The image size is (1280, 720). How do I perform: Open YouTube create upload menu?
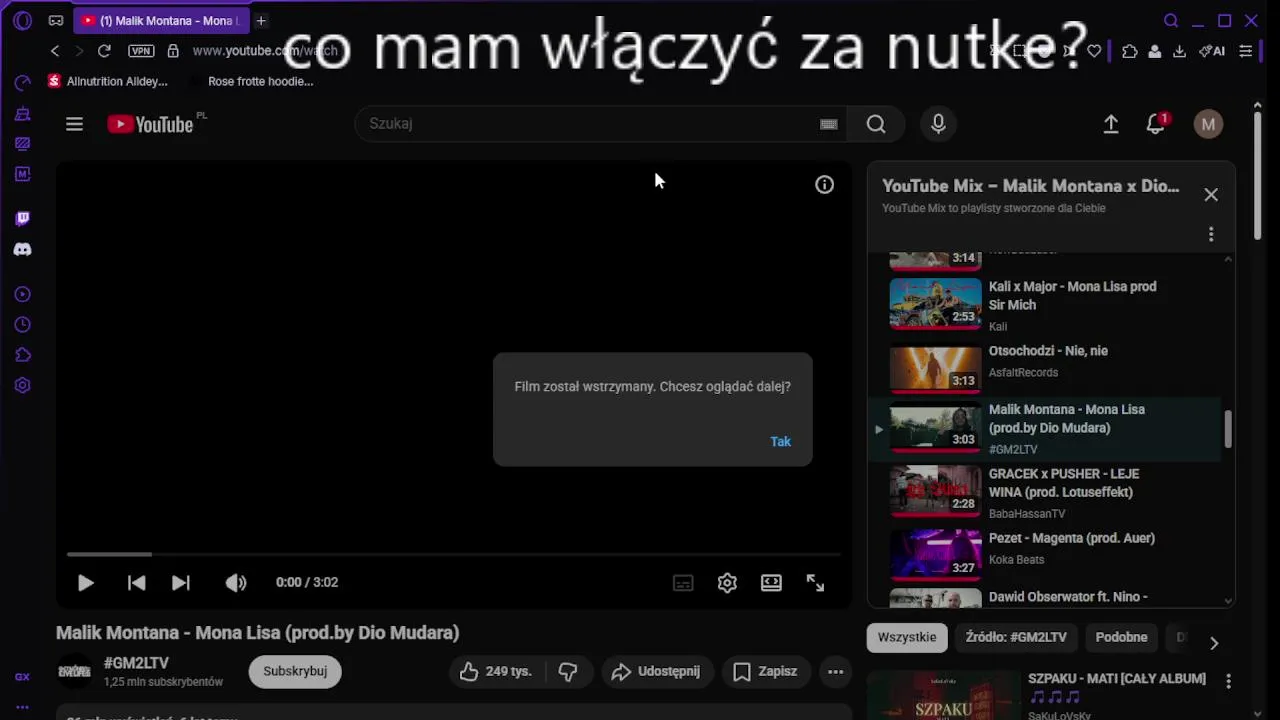pos(1111,124)
